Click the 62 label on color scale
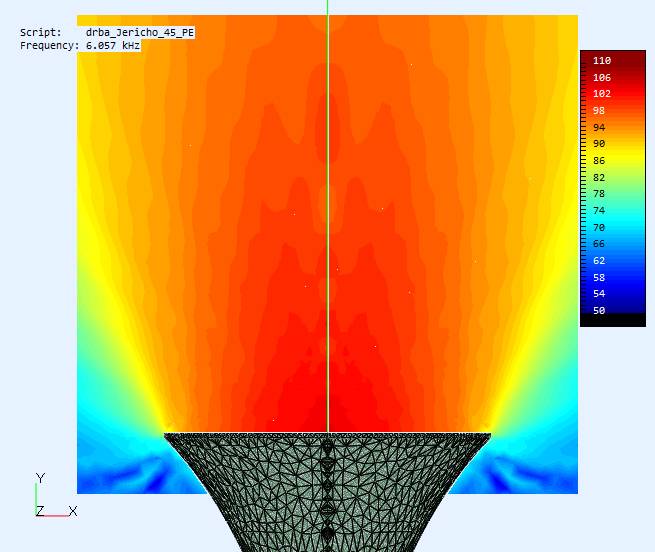 click(599, 260)
